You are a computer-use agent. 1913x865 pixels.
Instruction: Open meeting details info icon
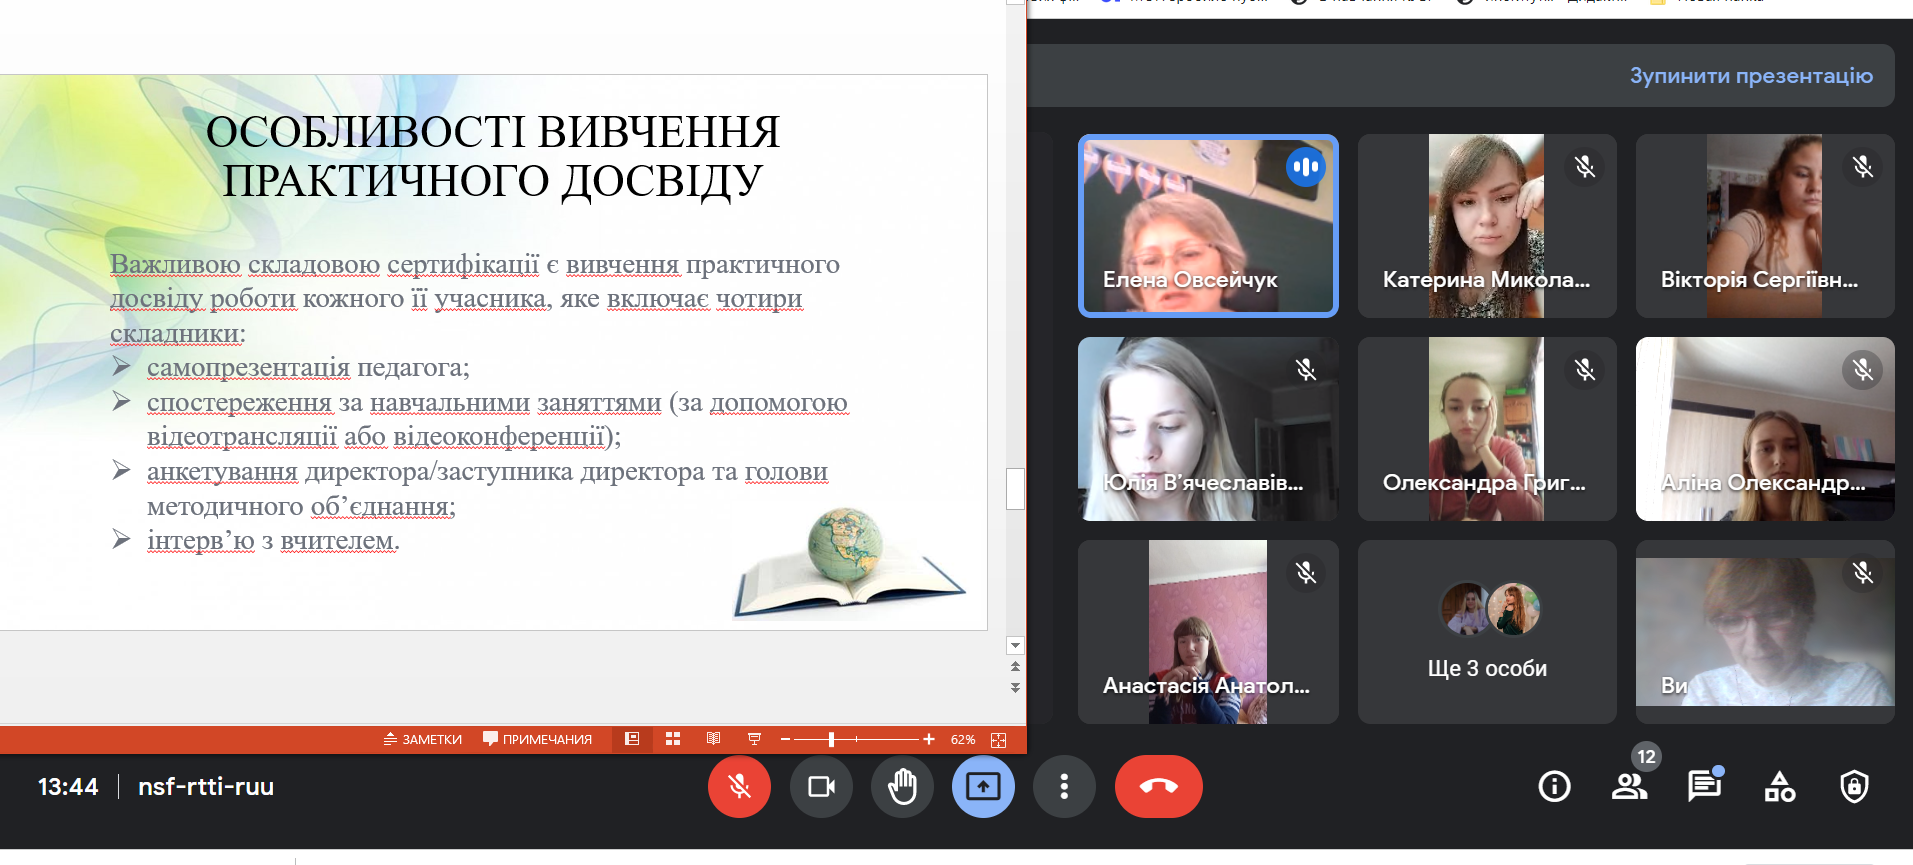[1554, 787]
